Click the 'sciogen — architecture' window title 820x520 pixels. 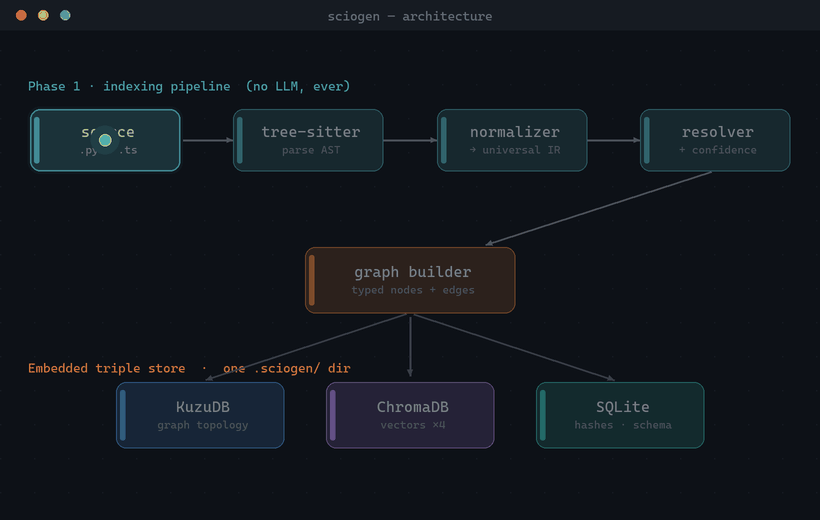(409, 16)
